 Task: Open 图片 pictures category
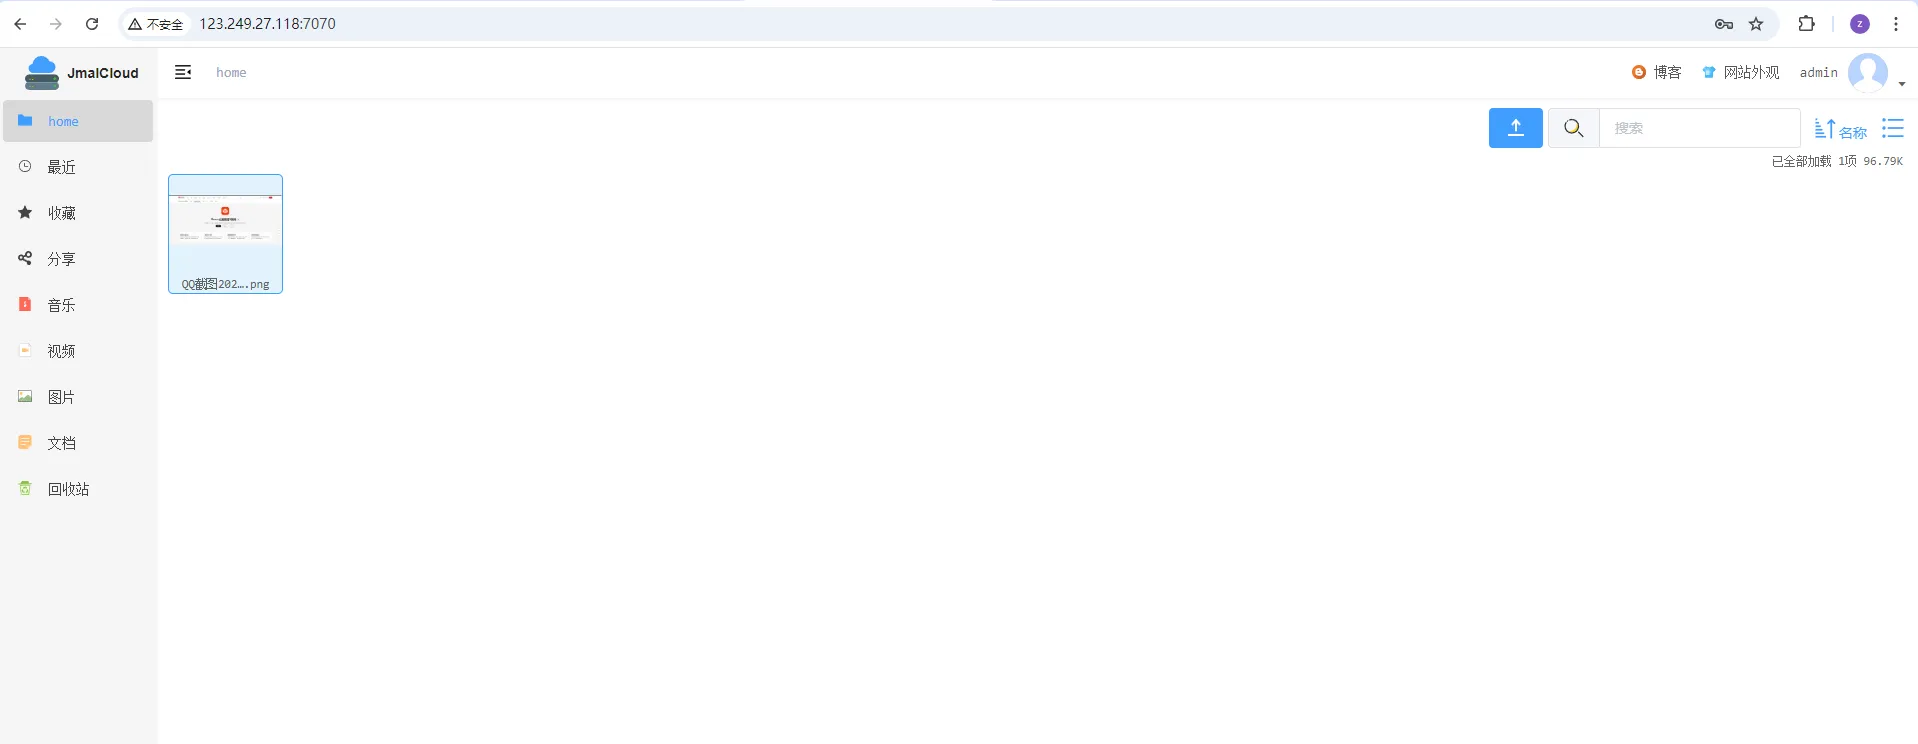pos(78,397)
